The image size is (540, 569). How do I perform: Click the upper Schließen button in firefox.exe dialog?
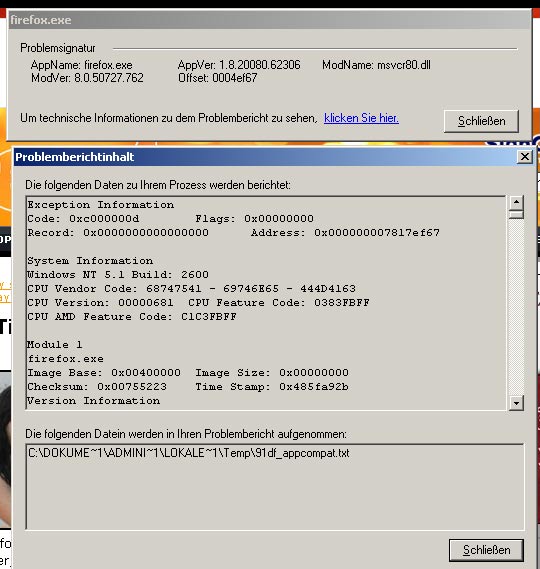pyautogui.click(x=481, y=121)
